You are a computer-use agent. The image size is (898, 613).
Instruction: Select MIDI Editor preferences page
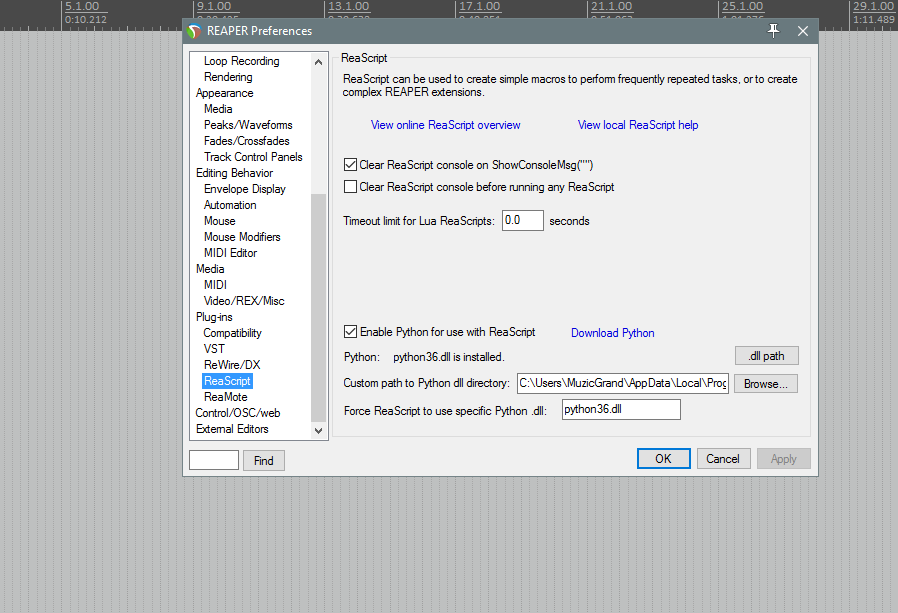[x=230, y=253]
